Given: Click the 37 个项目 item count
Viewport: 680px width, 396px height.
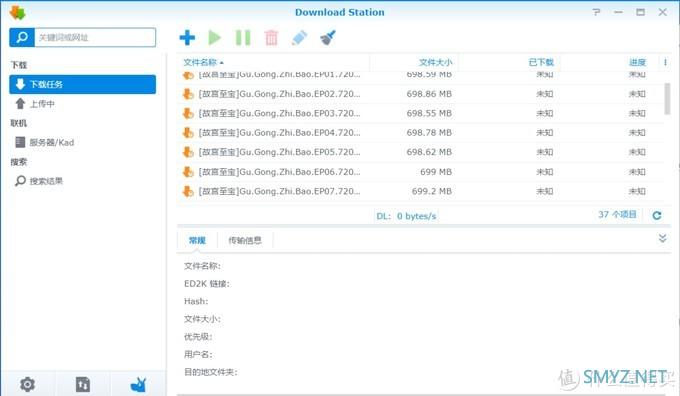Looking at the screenshot, I should (x=617, y=215).
